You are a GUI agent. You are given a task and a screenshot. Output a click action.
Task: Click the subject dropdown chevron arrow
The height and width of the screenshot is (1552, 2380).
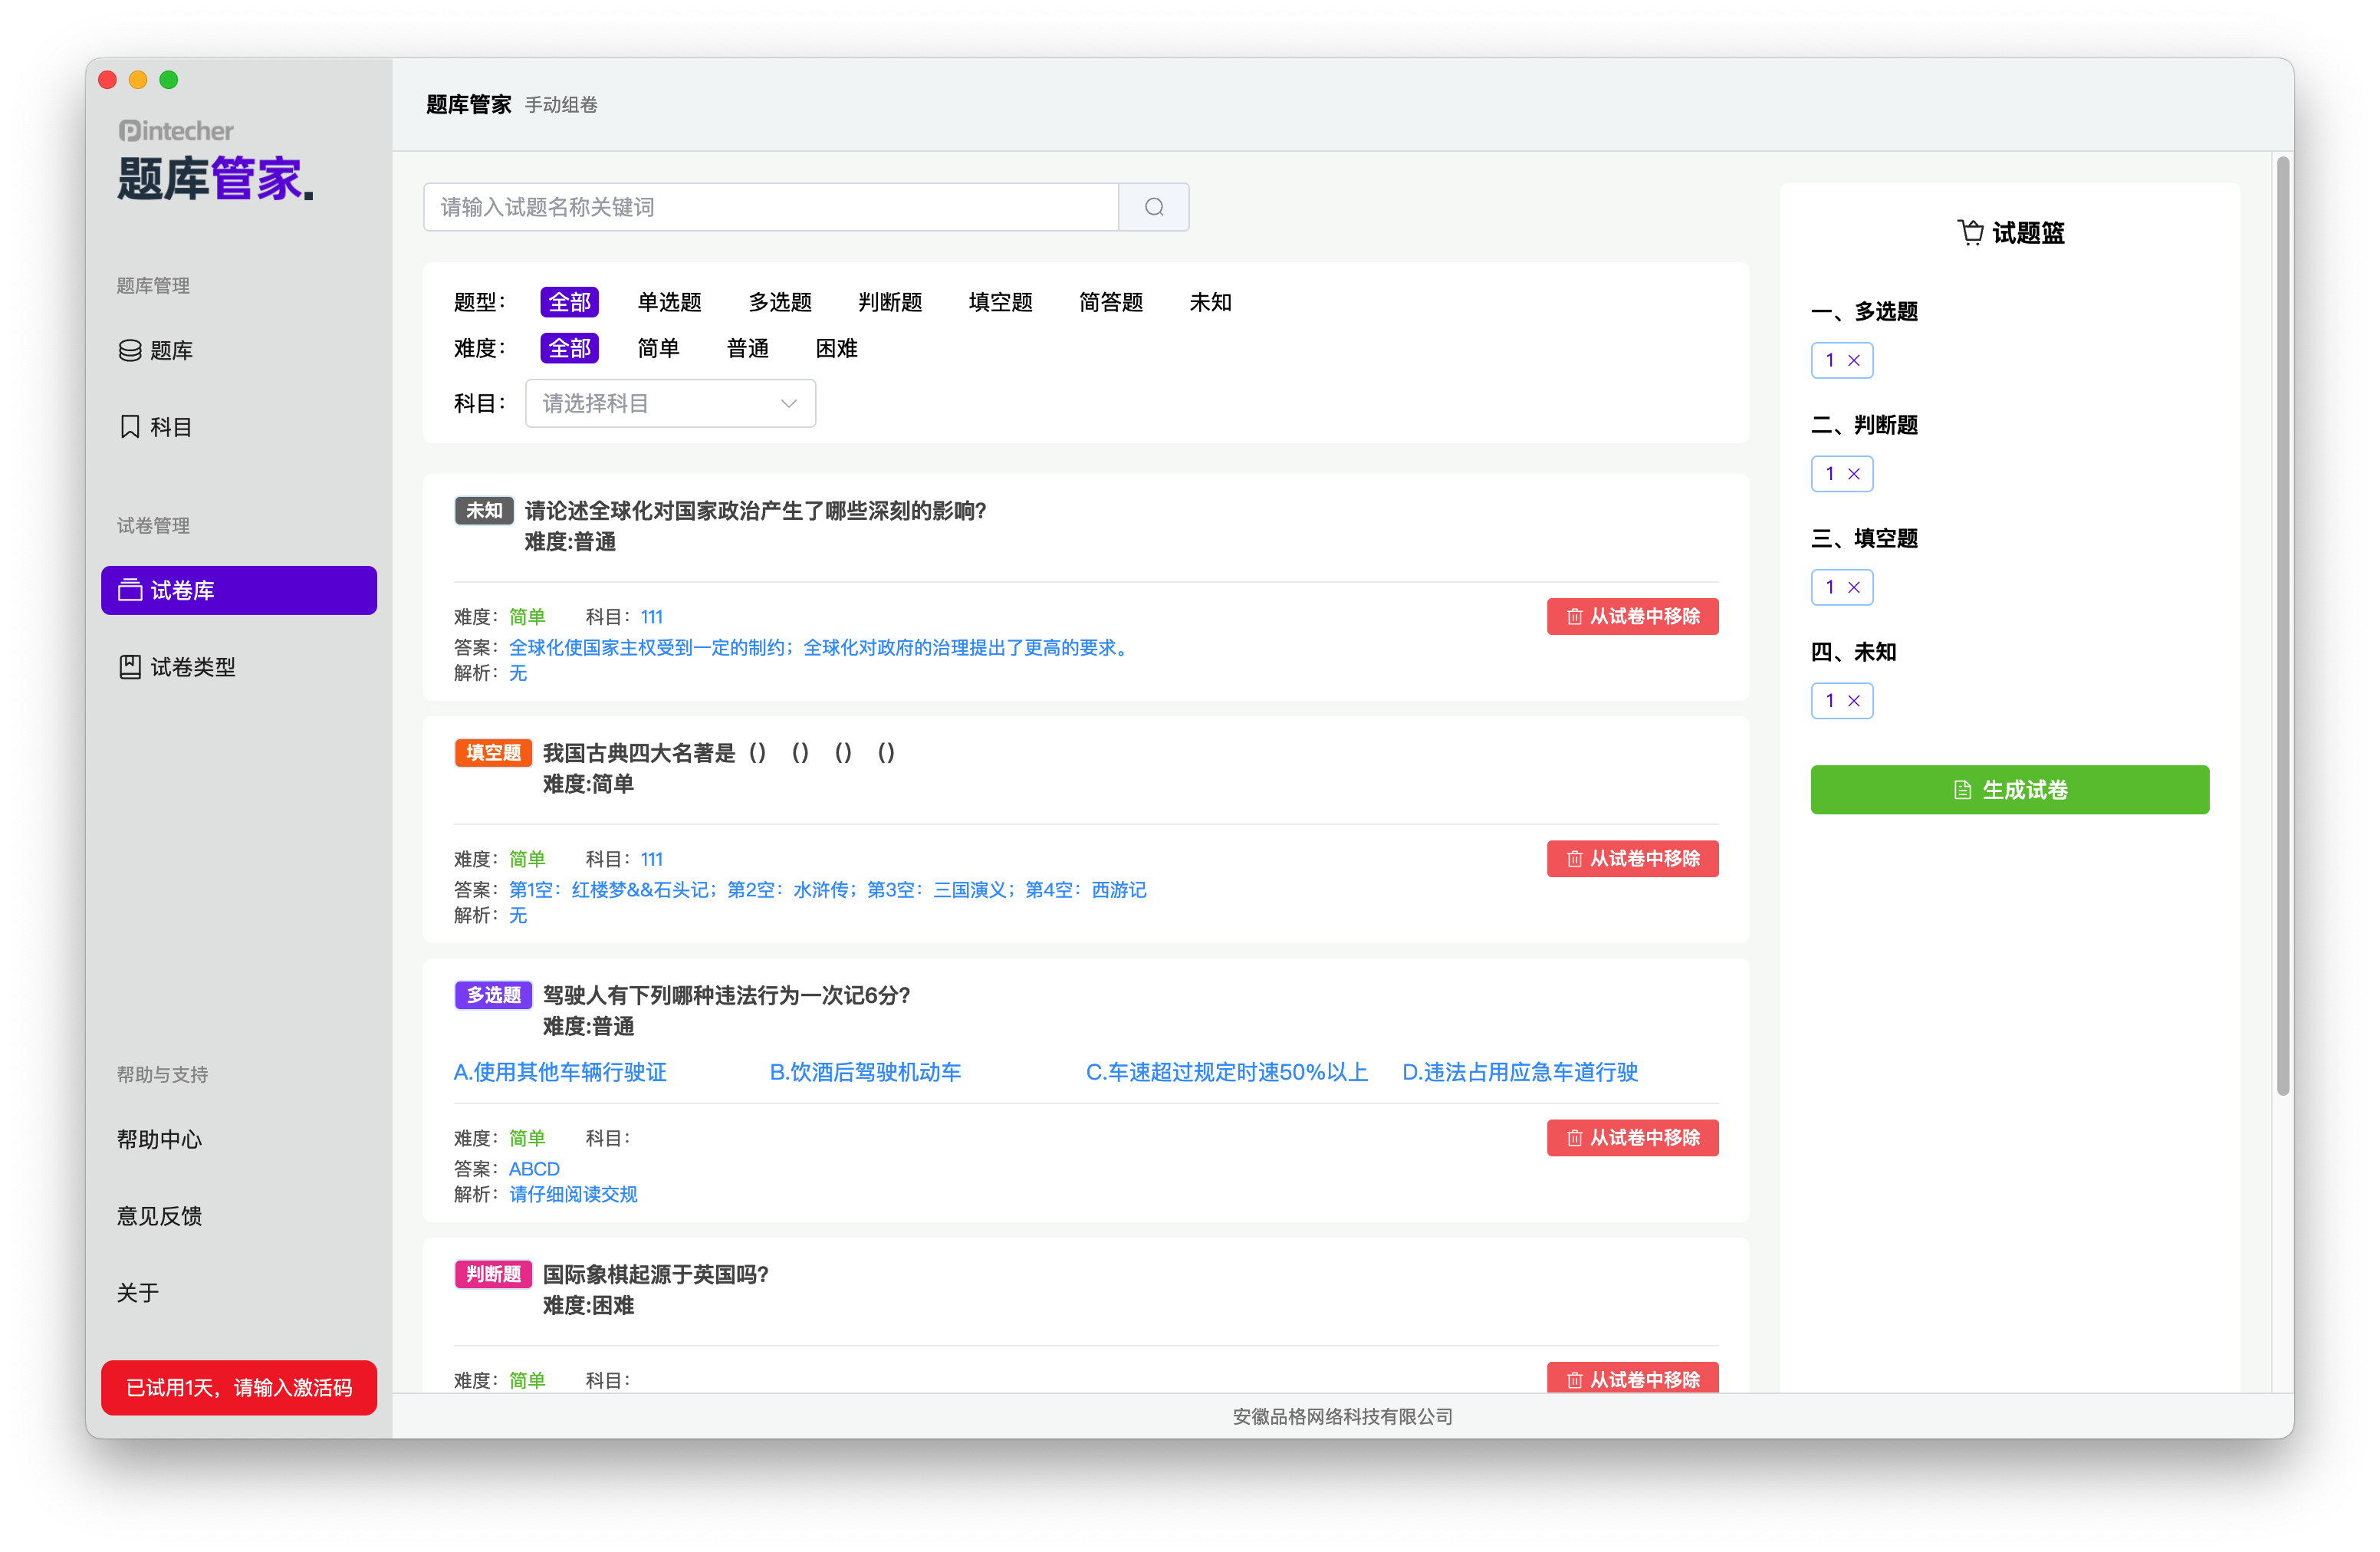coord(788,403)
